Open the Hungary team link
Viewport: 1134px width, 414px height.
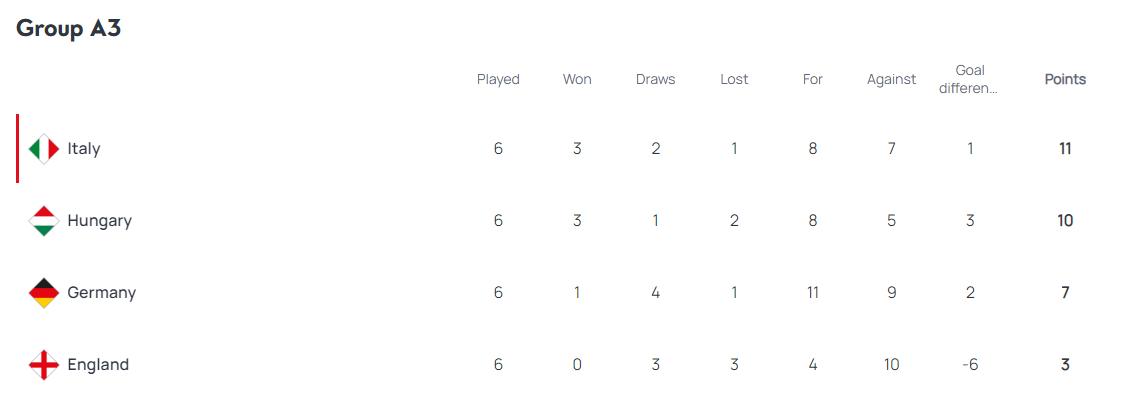click(x=99, y=221)
